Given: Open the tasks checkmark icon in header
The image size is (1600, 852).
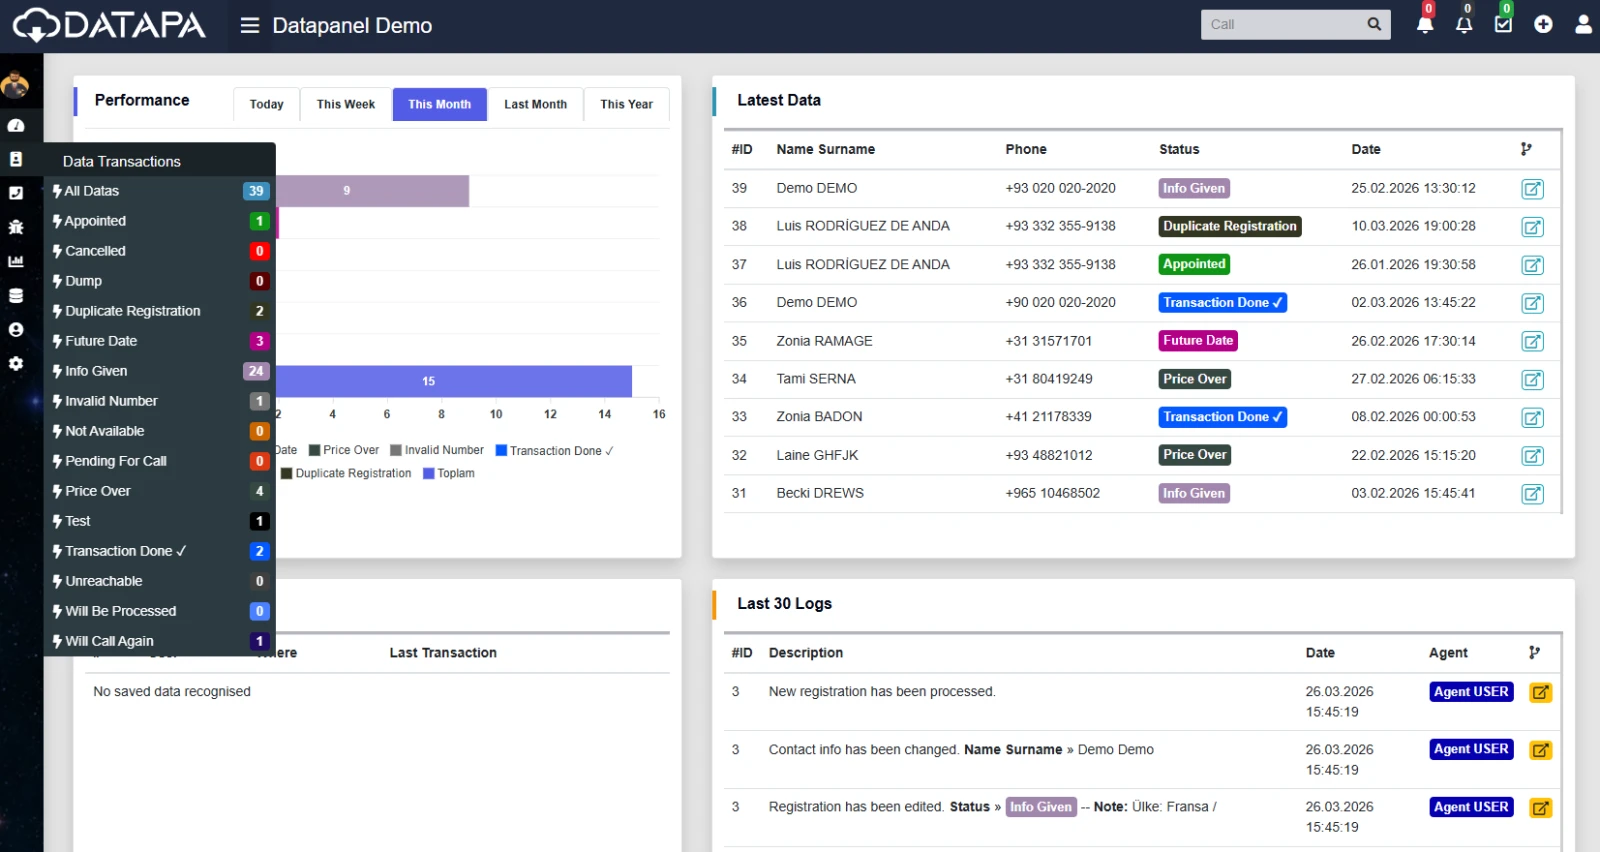Looking at the screenshot, I should click(1503, 24).
